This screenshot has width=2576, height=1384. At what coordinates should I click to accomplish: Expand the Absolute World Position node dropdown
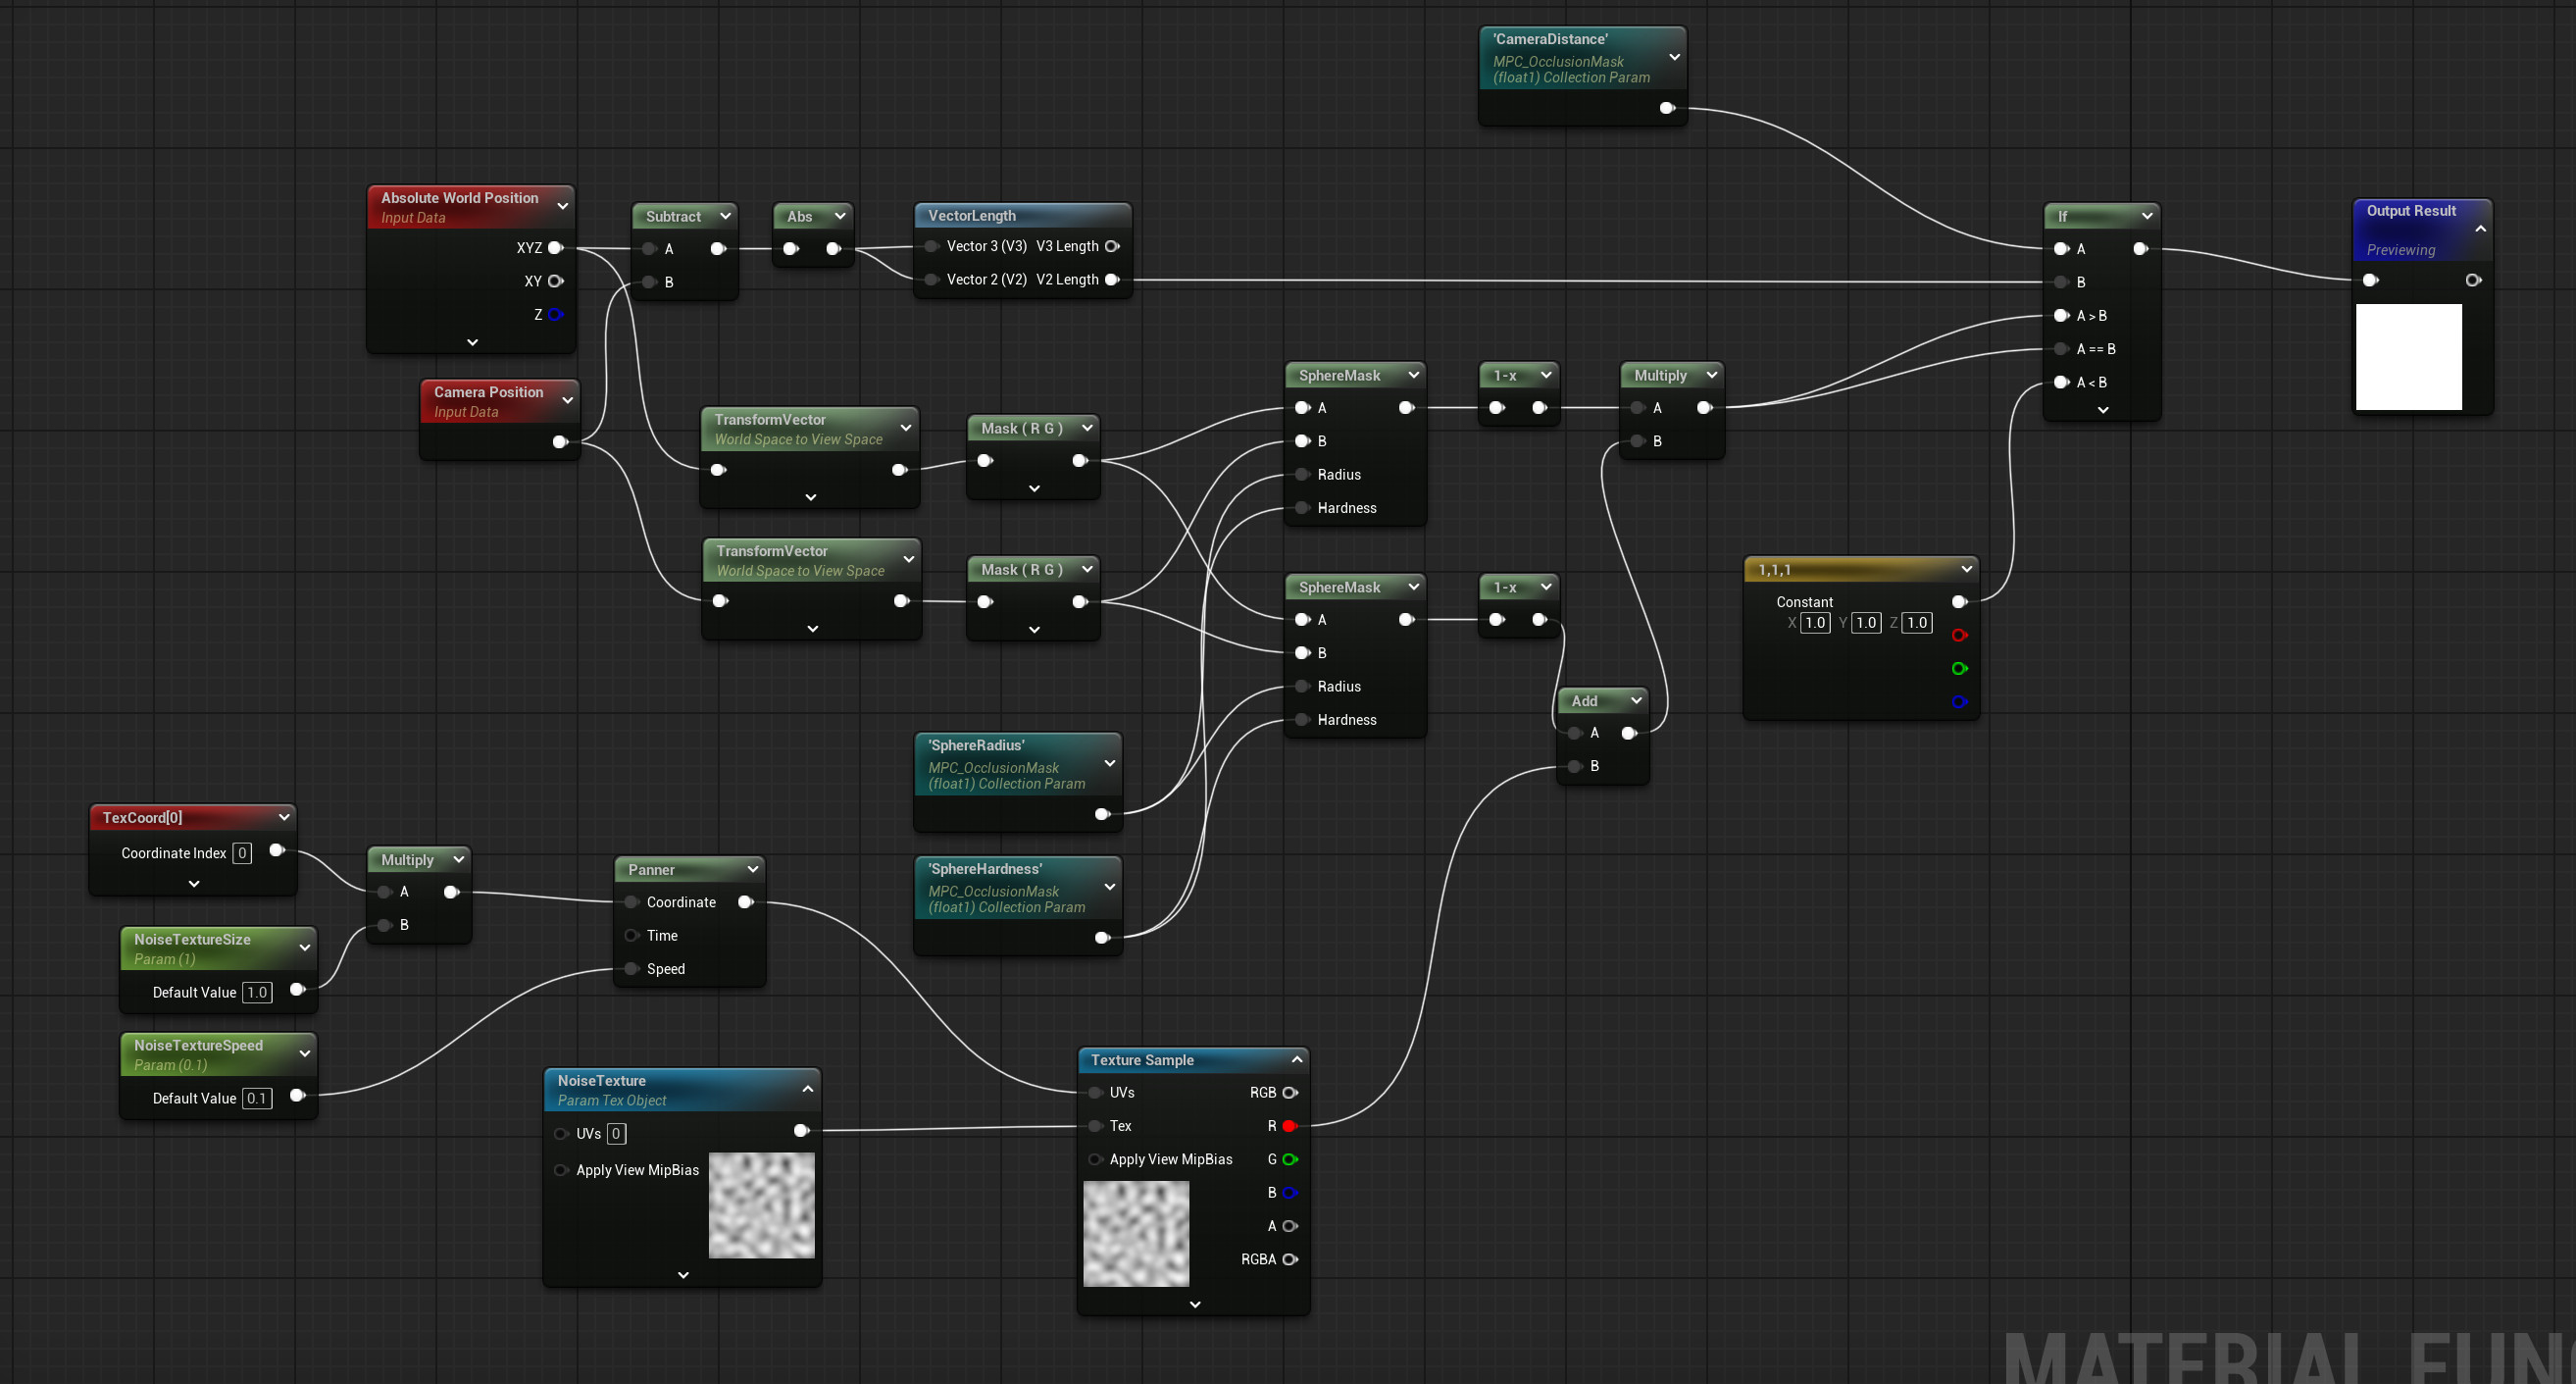point(563,206)
